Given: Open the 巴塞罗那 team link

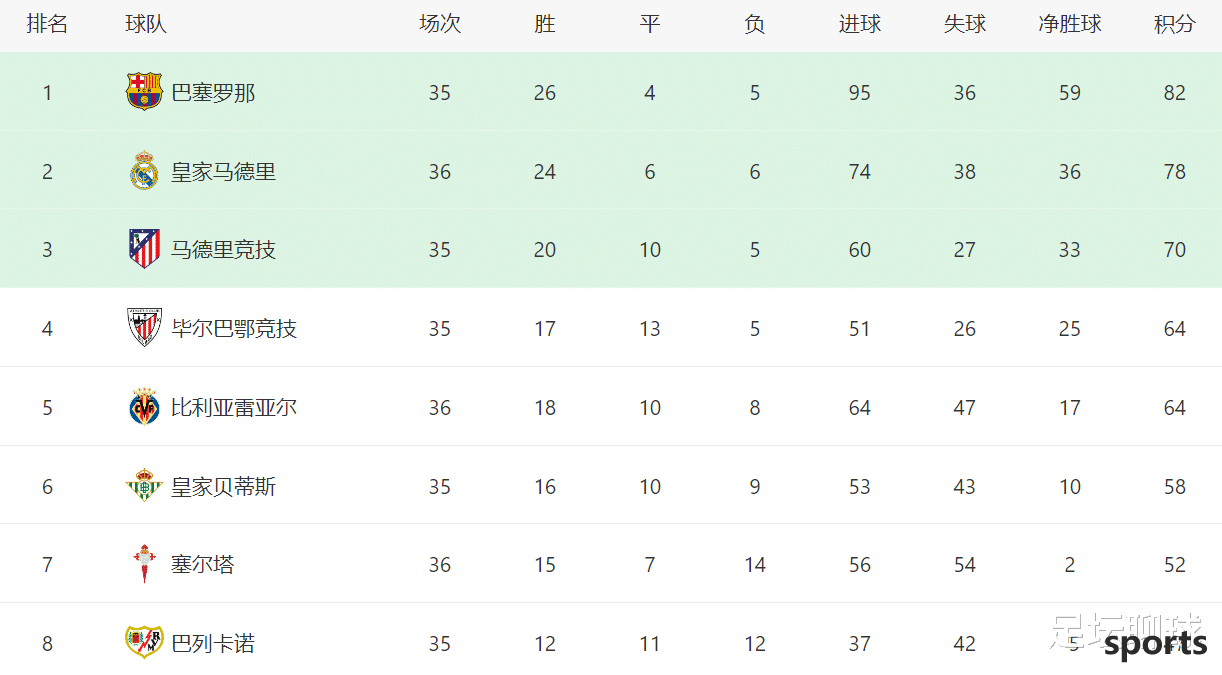Looking at the screenshot, I should (213, 93).
